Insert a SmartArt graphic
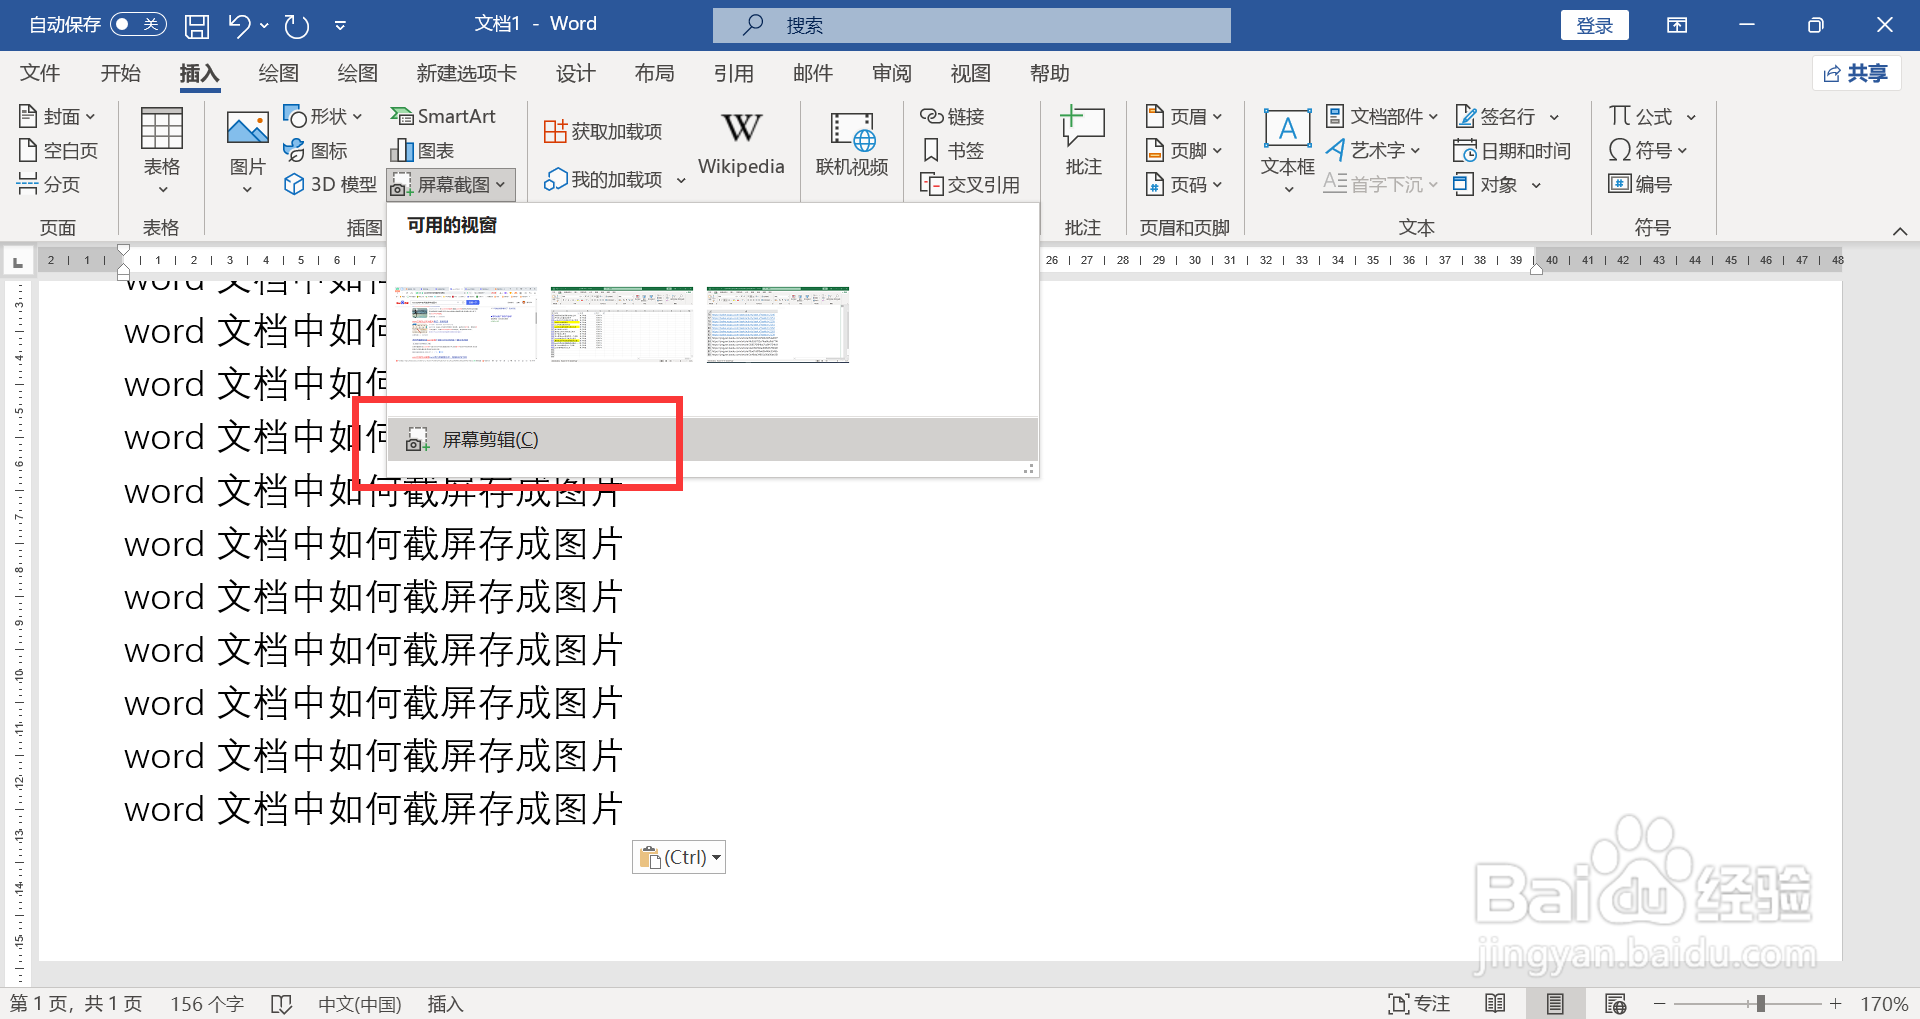This screenshot has width=1920, height=1019. [x=444, y=116]
